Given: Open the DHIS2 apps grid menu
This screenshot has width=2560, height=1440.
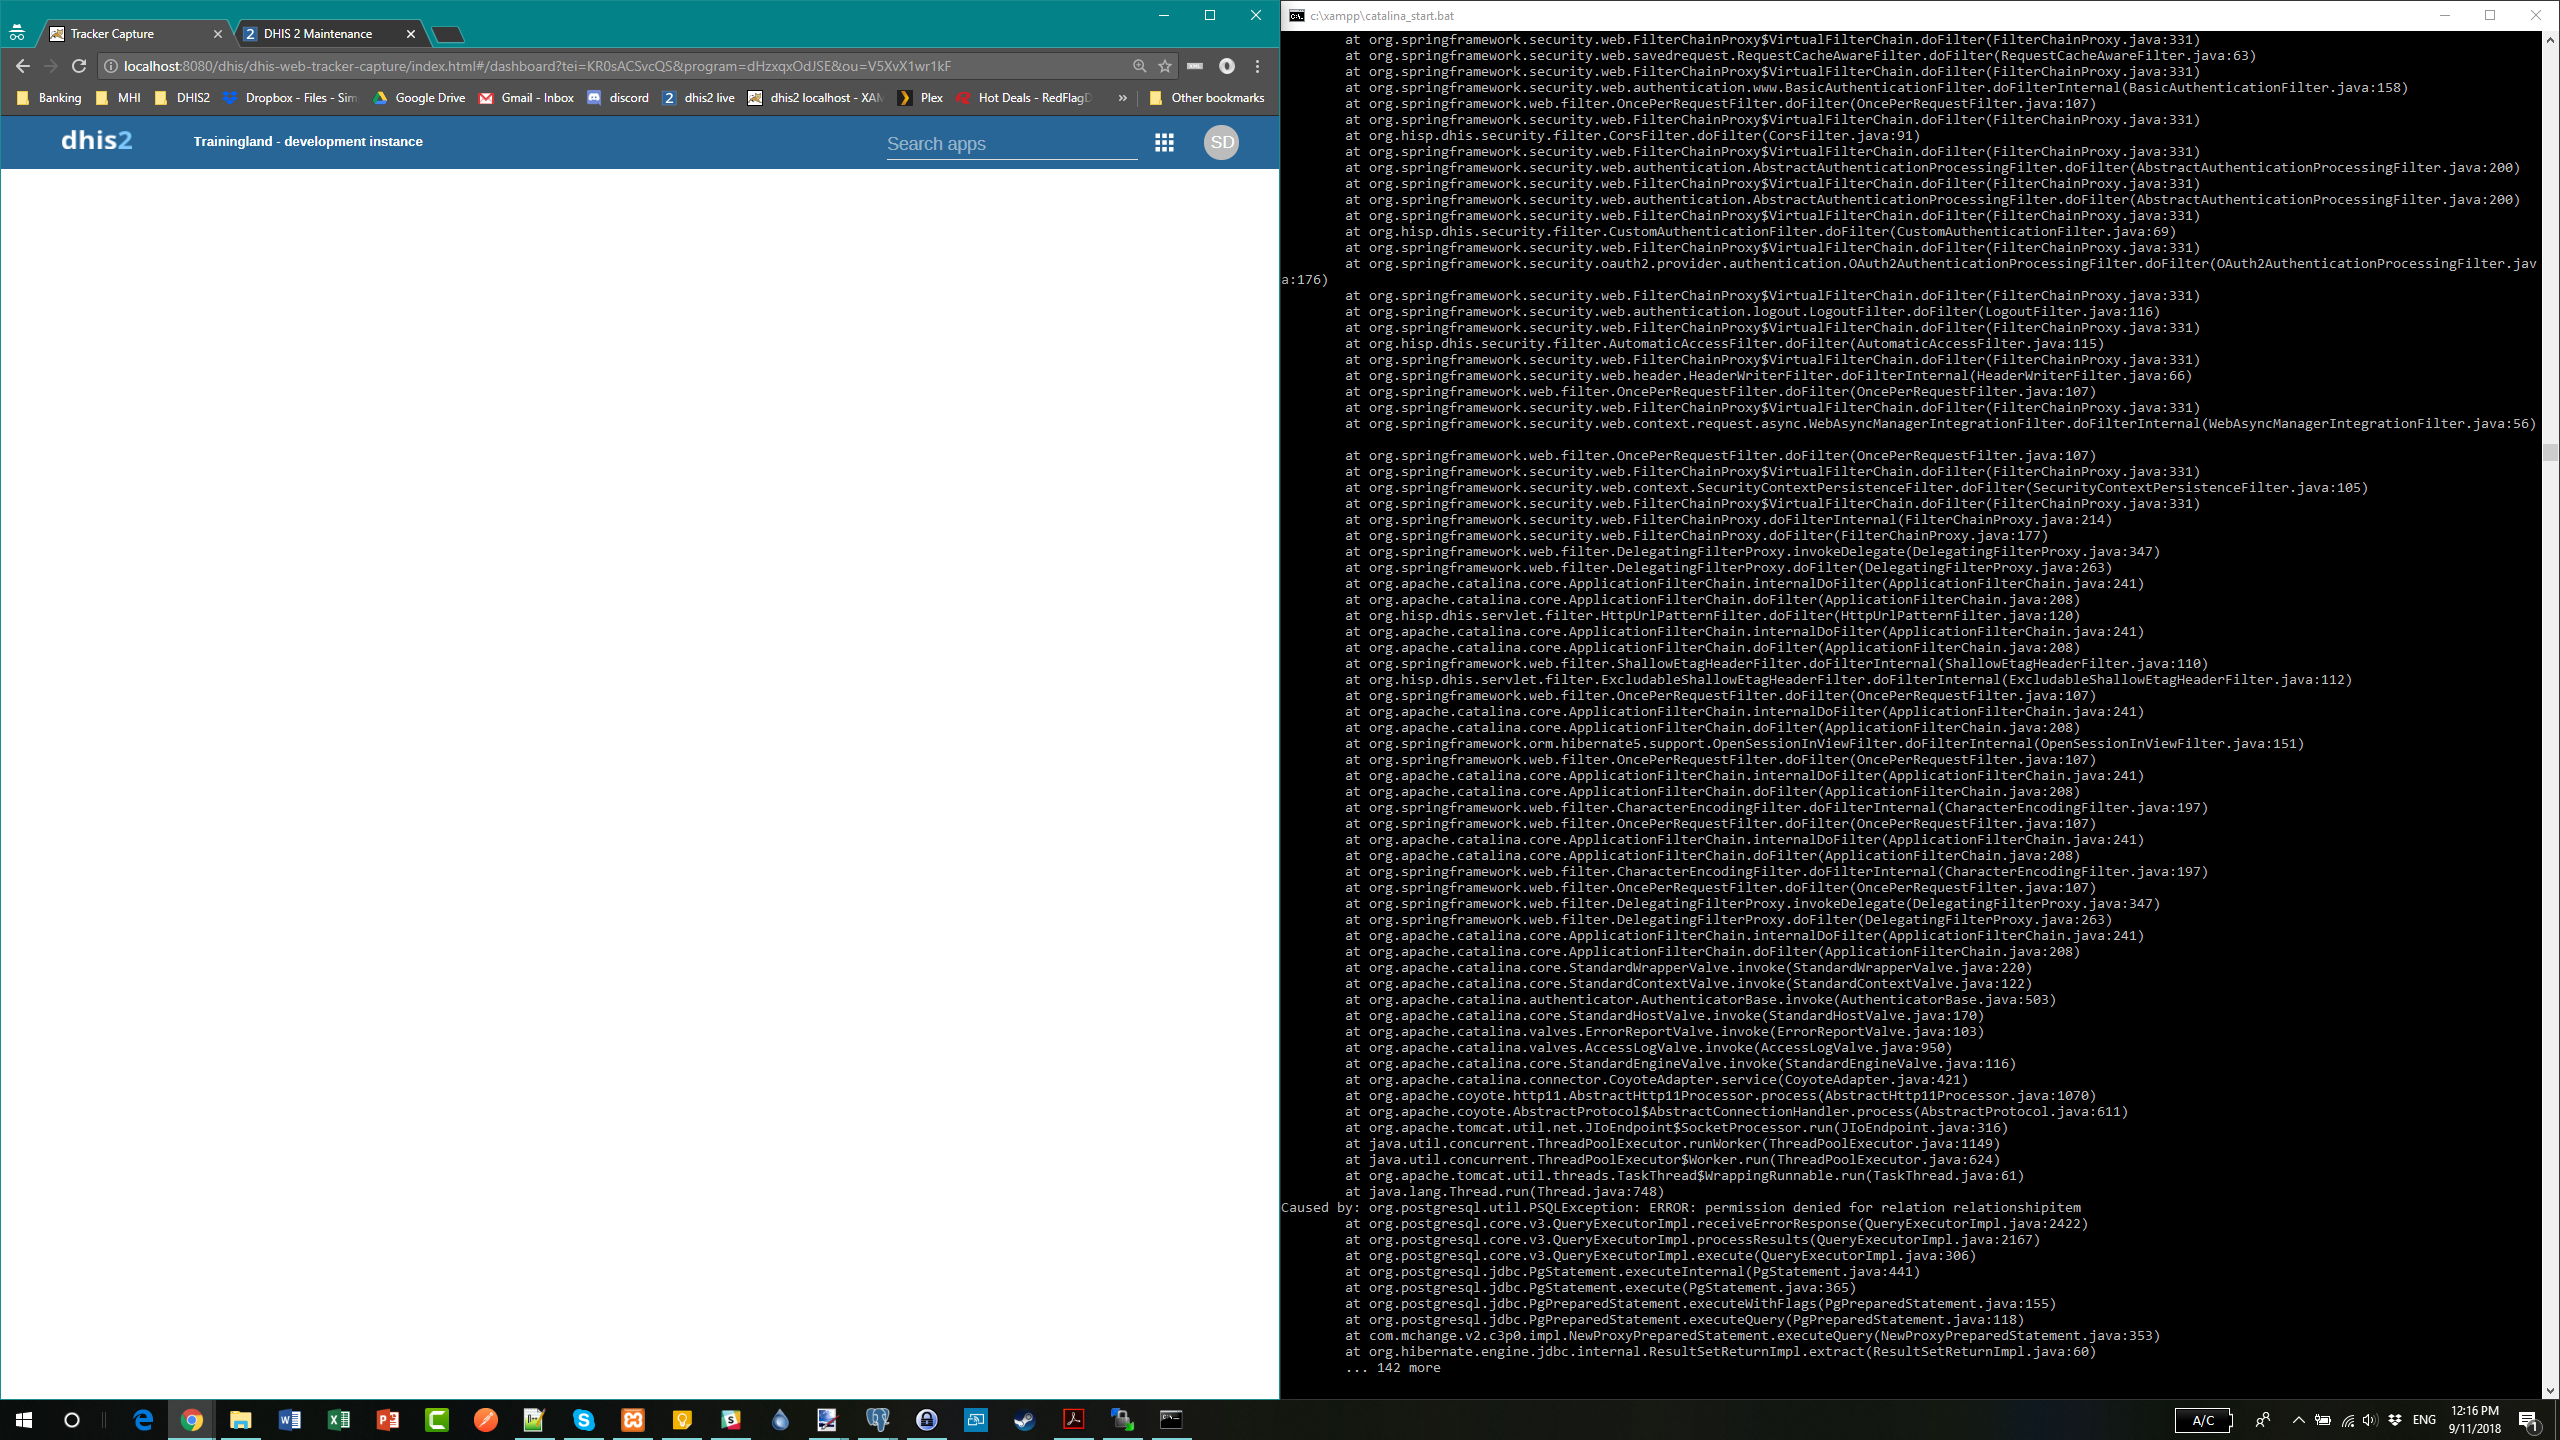Looking at the screenshot, I should pos(1164,143).
